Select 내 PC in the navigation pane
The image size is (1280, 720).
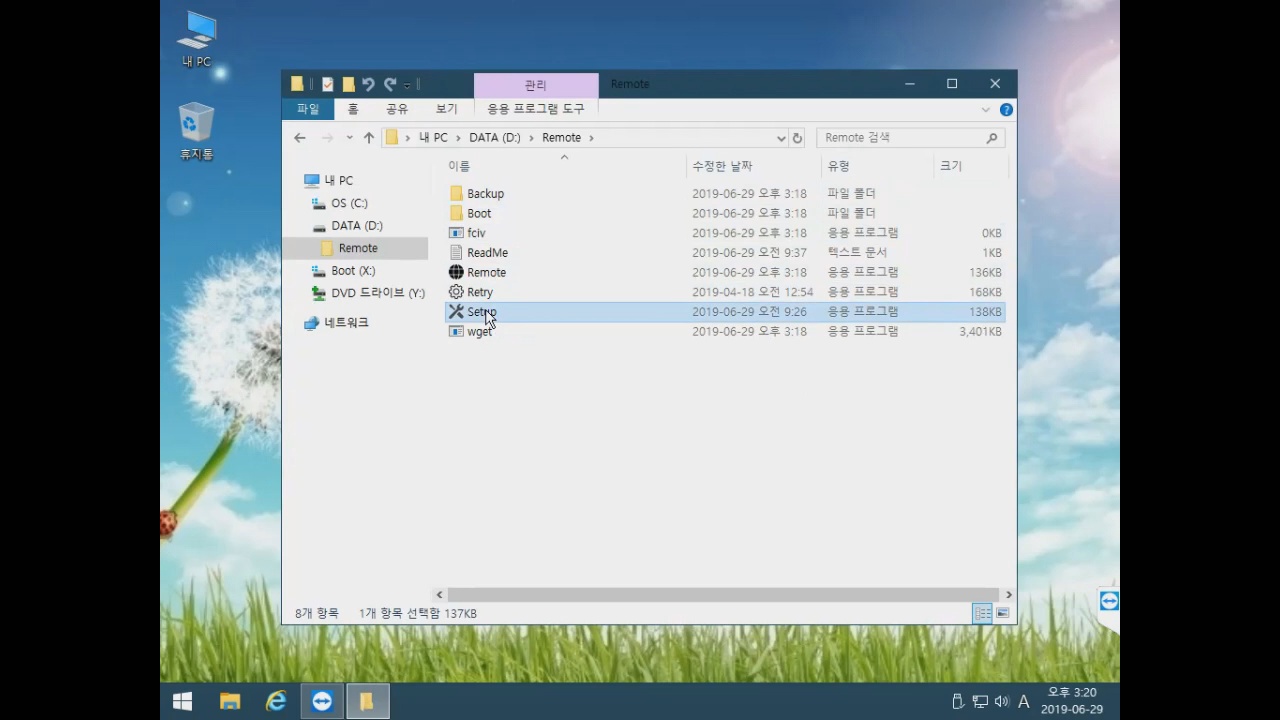coord(338,181)
